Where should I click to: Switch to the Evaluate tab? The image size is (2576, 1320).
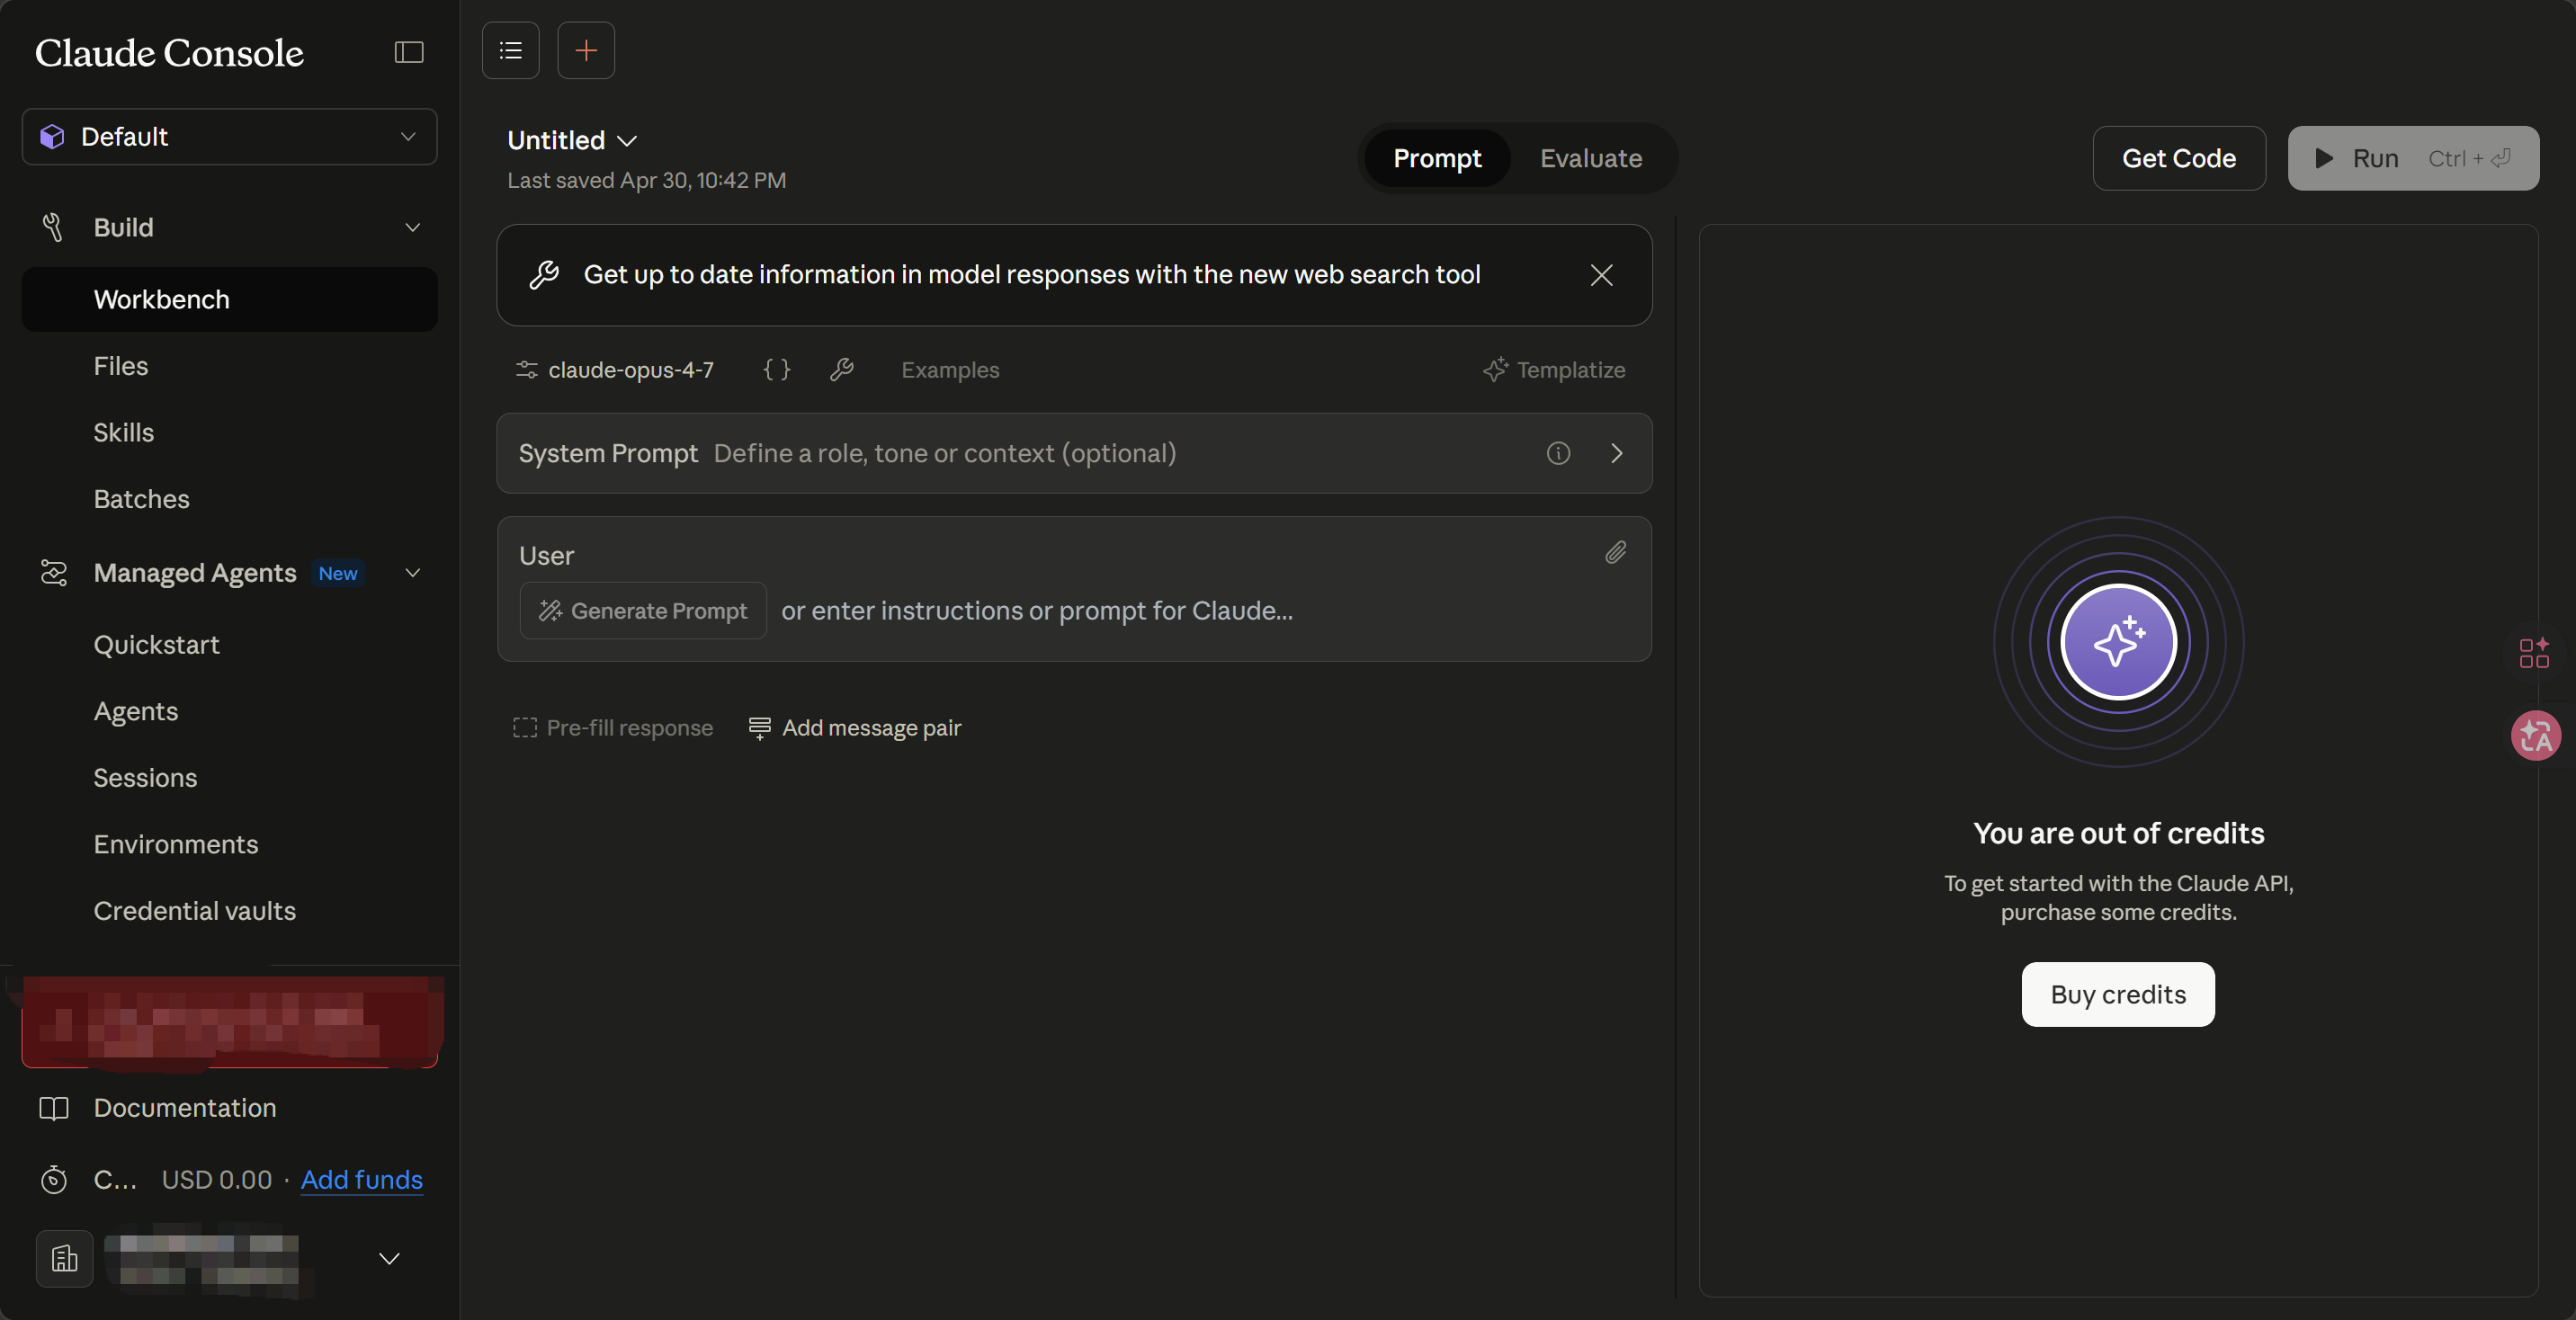(1591, 158)
